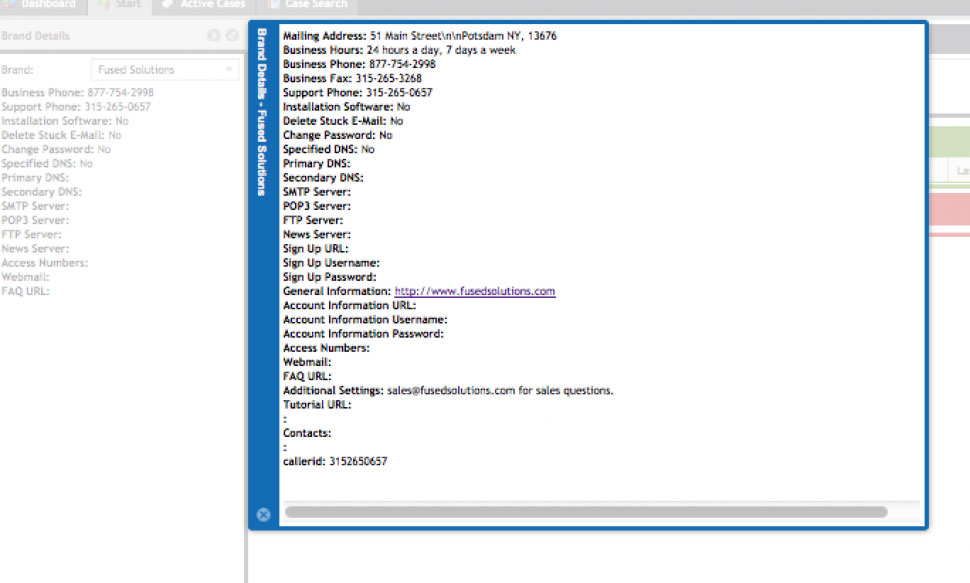Open the Active Cases tab
Viewport: 970px width, 583px height.
[204, 4]
